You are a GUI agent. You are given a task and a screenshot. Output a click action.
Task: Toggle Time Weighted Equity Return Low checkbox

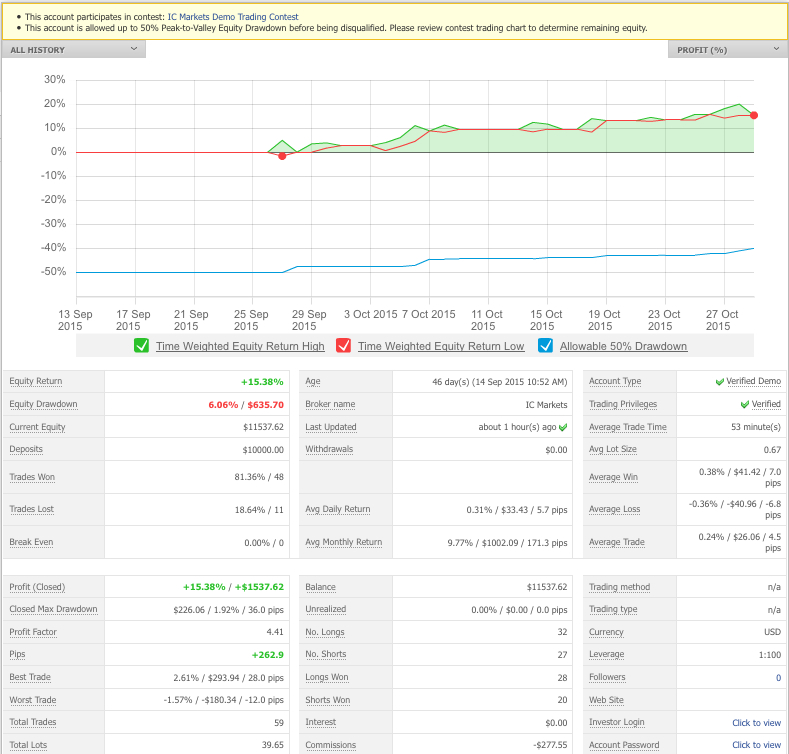343,346
